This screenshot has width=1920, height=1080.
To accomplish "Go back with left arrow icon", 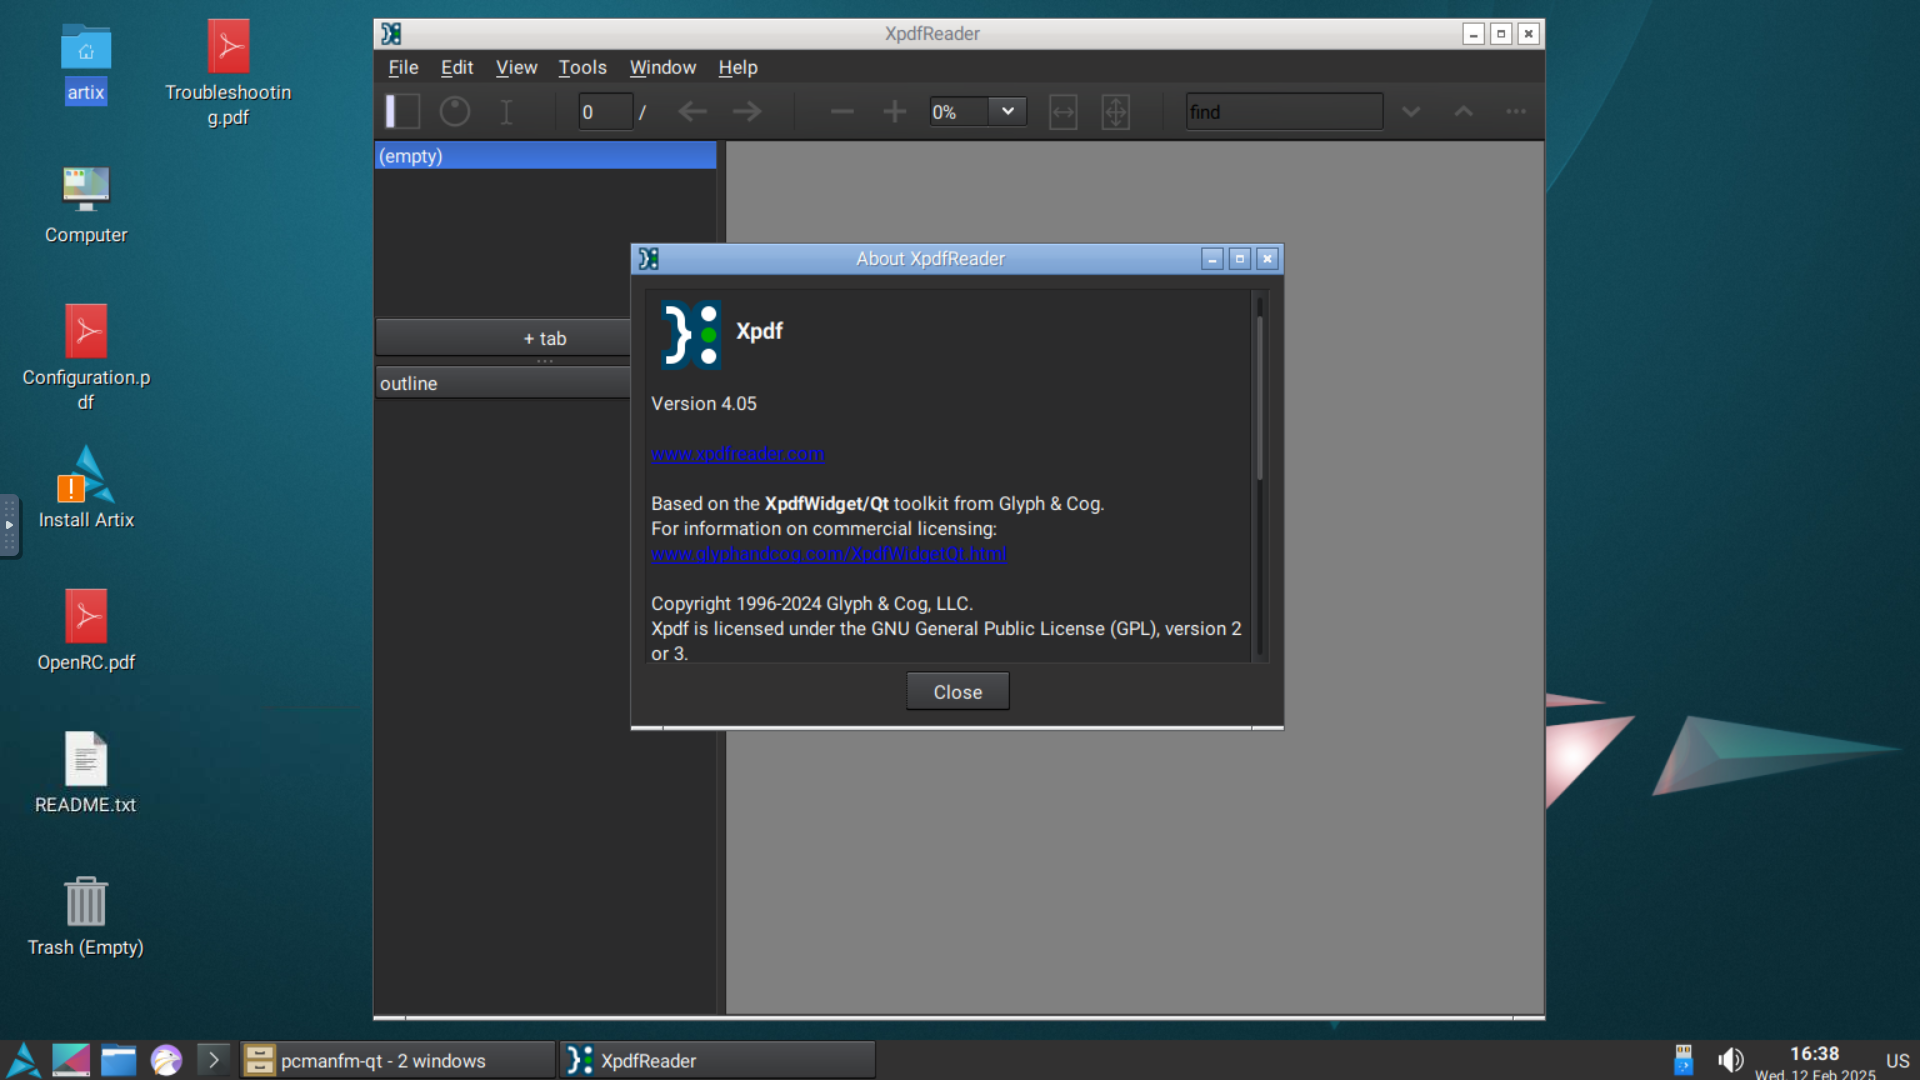I will click(692, 111).
